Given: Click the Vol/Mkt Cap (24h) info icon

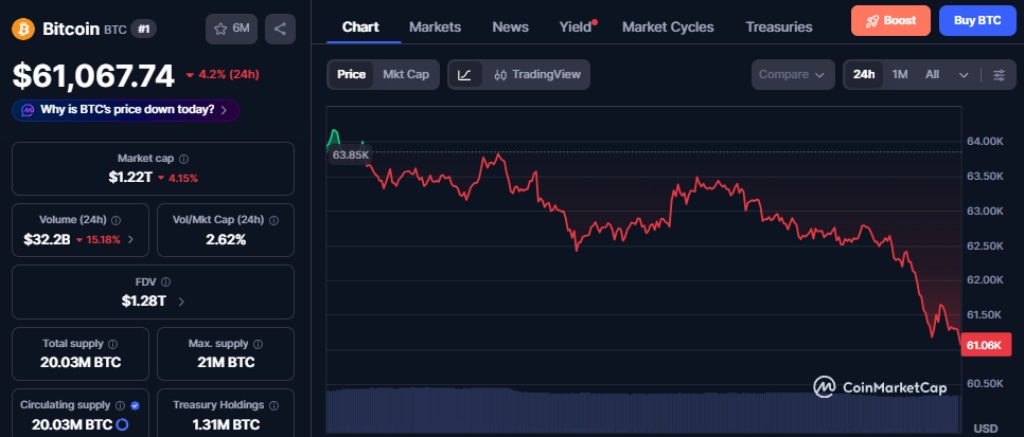Looking at the screenshot, I should (274, 220).
